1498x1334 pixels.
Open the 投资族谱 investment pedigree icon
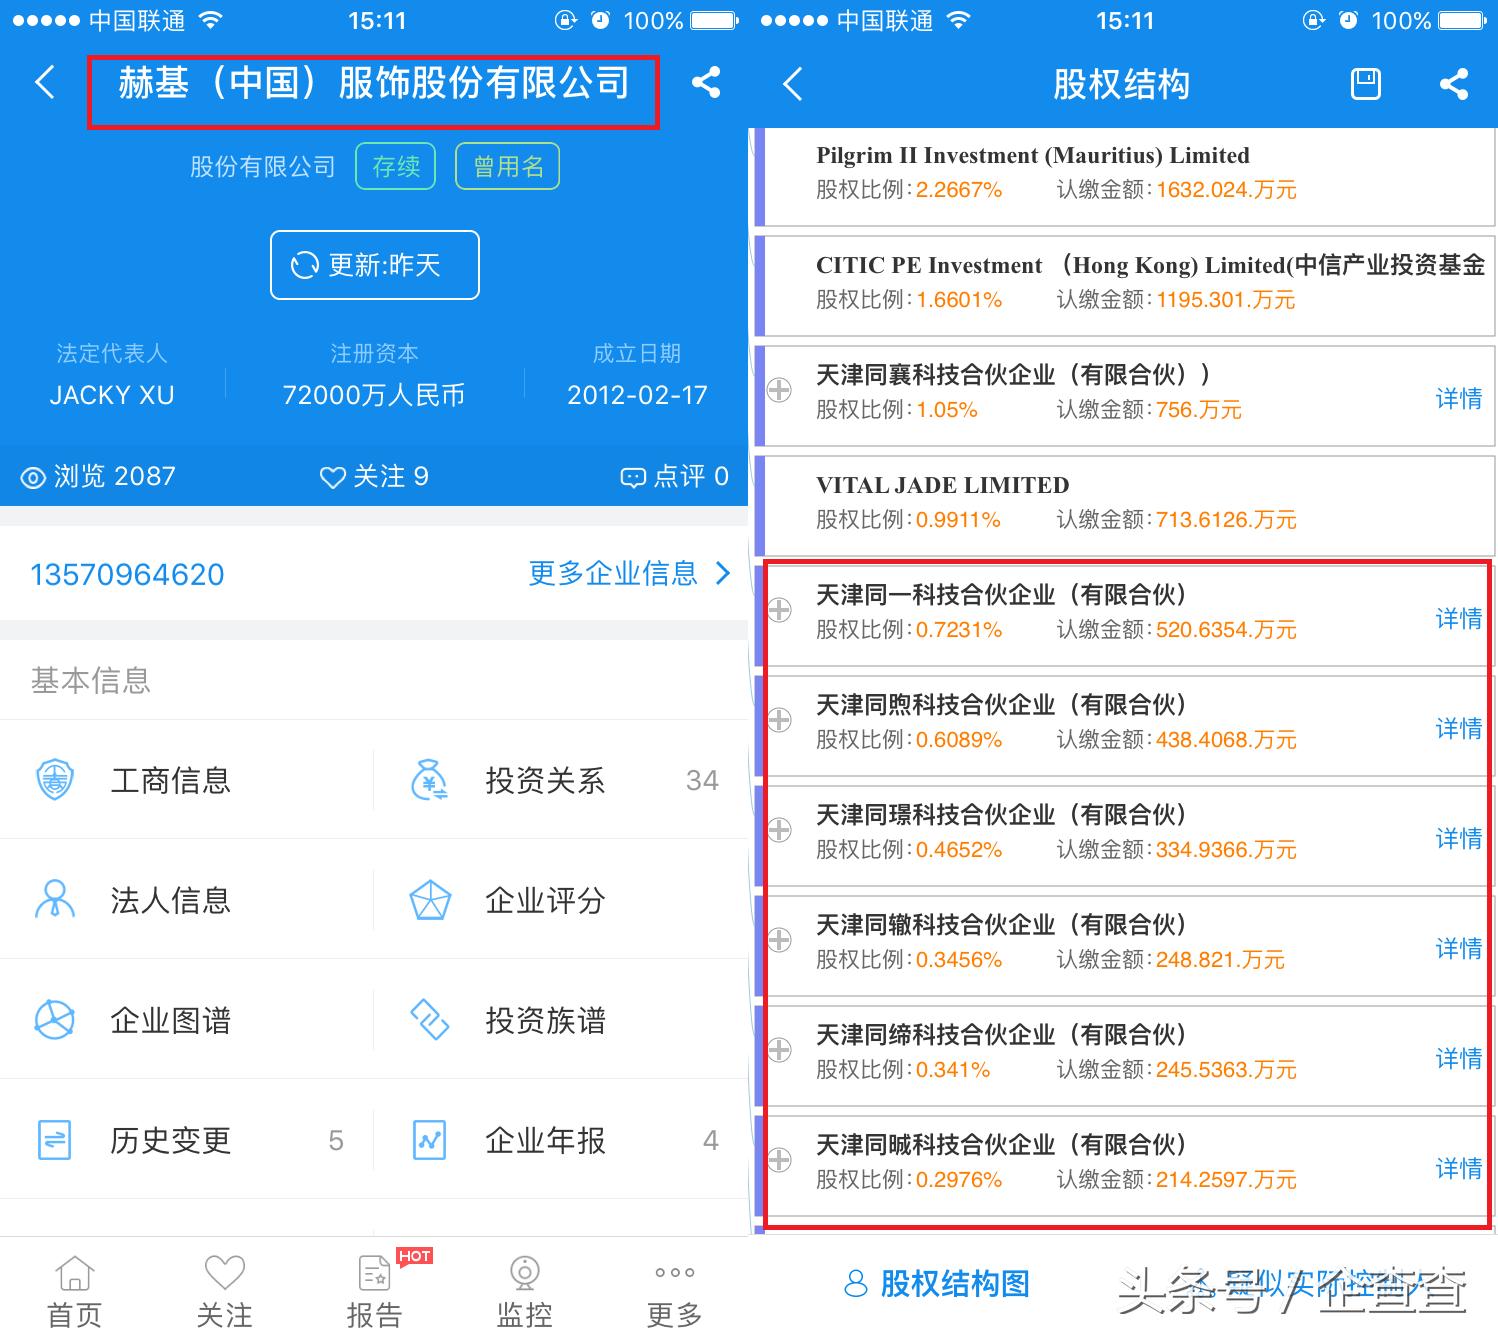coord(429,1020)
